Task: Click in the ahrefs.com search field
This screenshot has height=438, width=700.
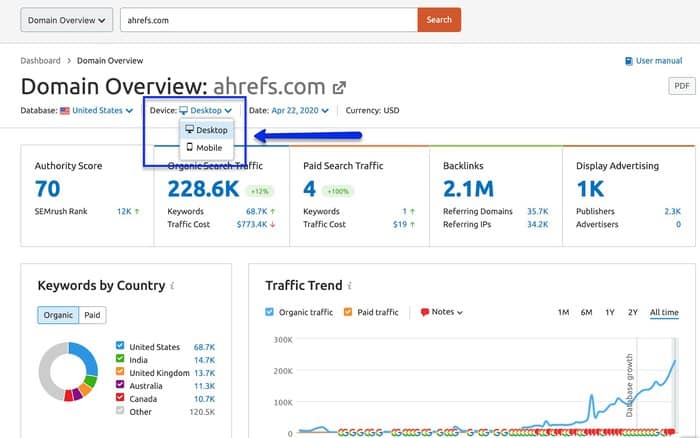Action: (x=269, y=20)
